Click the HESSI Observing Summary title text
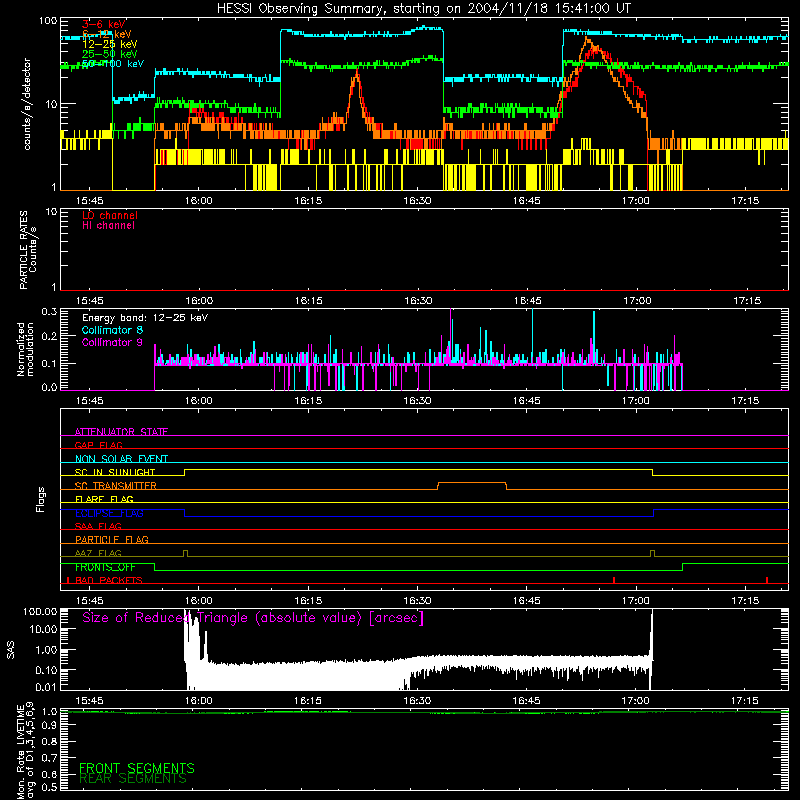Screen dimensions: 800x800 coord(423,9)
